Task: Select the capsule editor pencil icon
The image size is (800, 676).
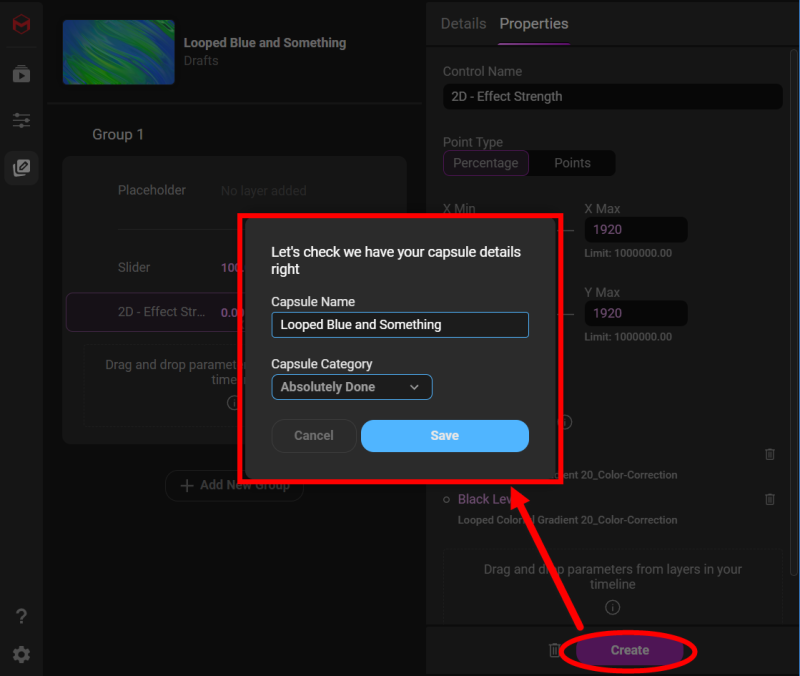Action: pyautogui.click(x=21, y=167)
